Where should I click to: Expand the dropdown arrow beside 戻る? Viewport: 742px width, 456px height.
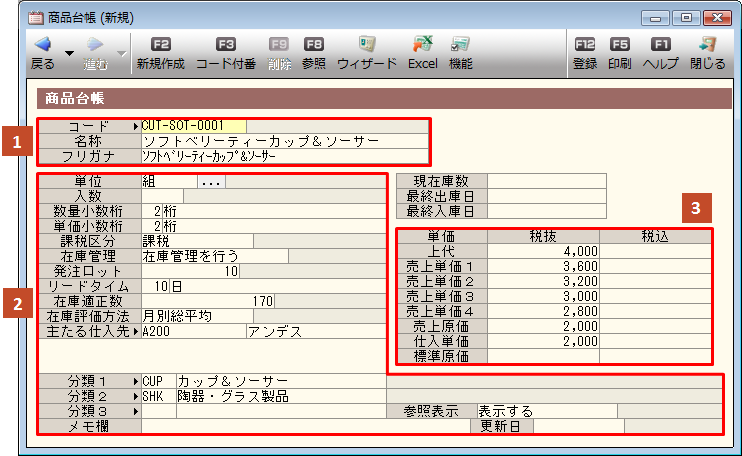69,52
